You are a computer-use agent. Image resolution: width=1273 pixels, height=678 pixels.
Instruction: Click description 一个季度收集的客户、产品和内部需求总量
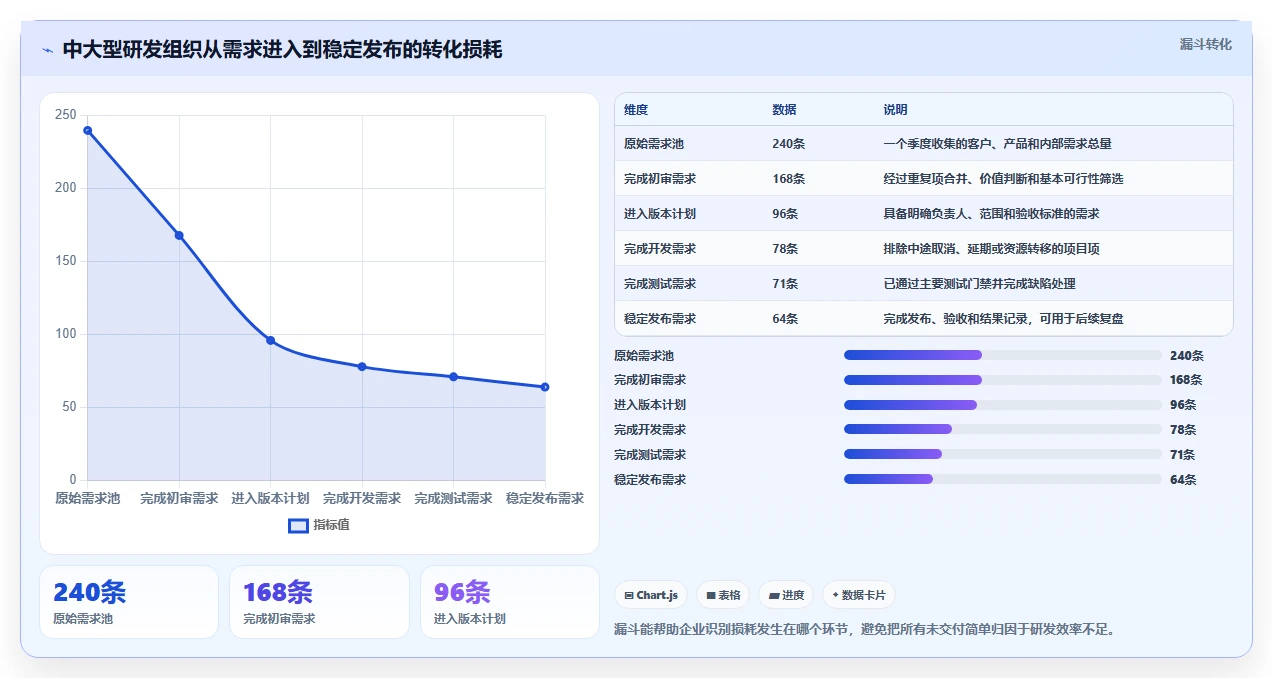997,144
